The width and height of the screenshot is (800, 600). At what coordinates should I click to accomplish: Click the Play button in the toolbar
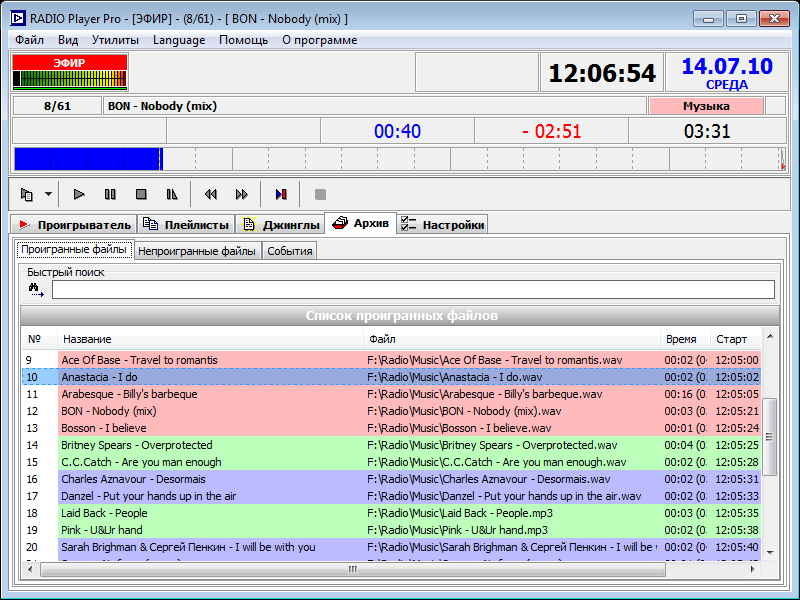(x=79, y=194)
